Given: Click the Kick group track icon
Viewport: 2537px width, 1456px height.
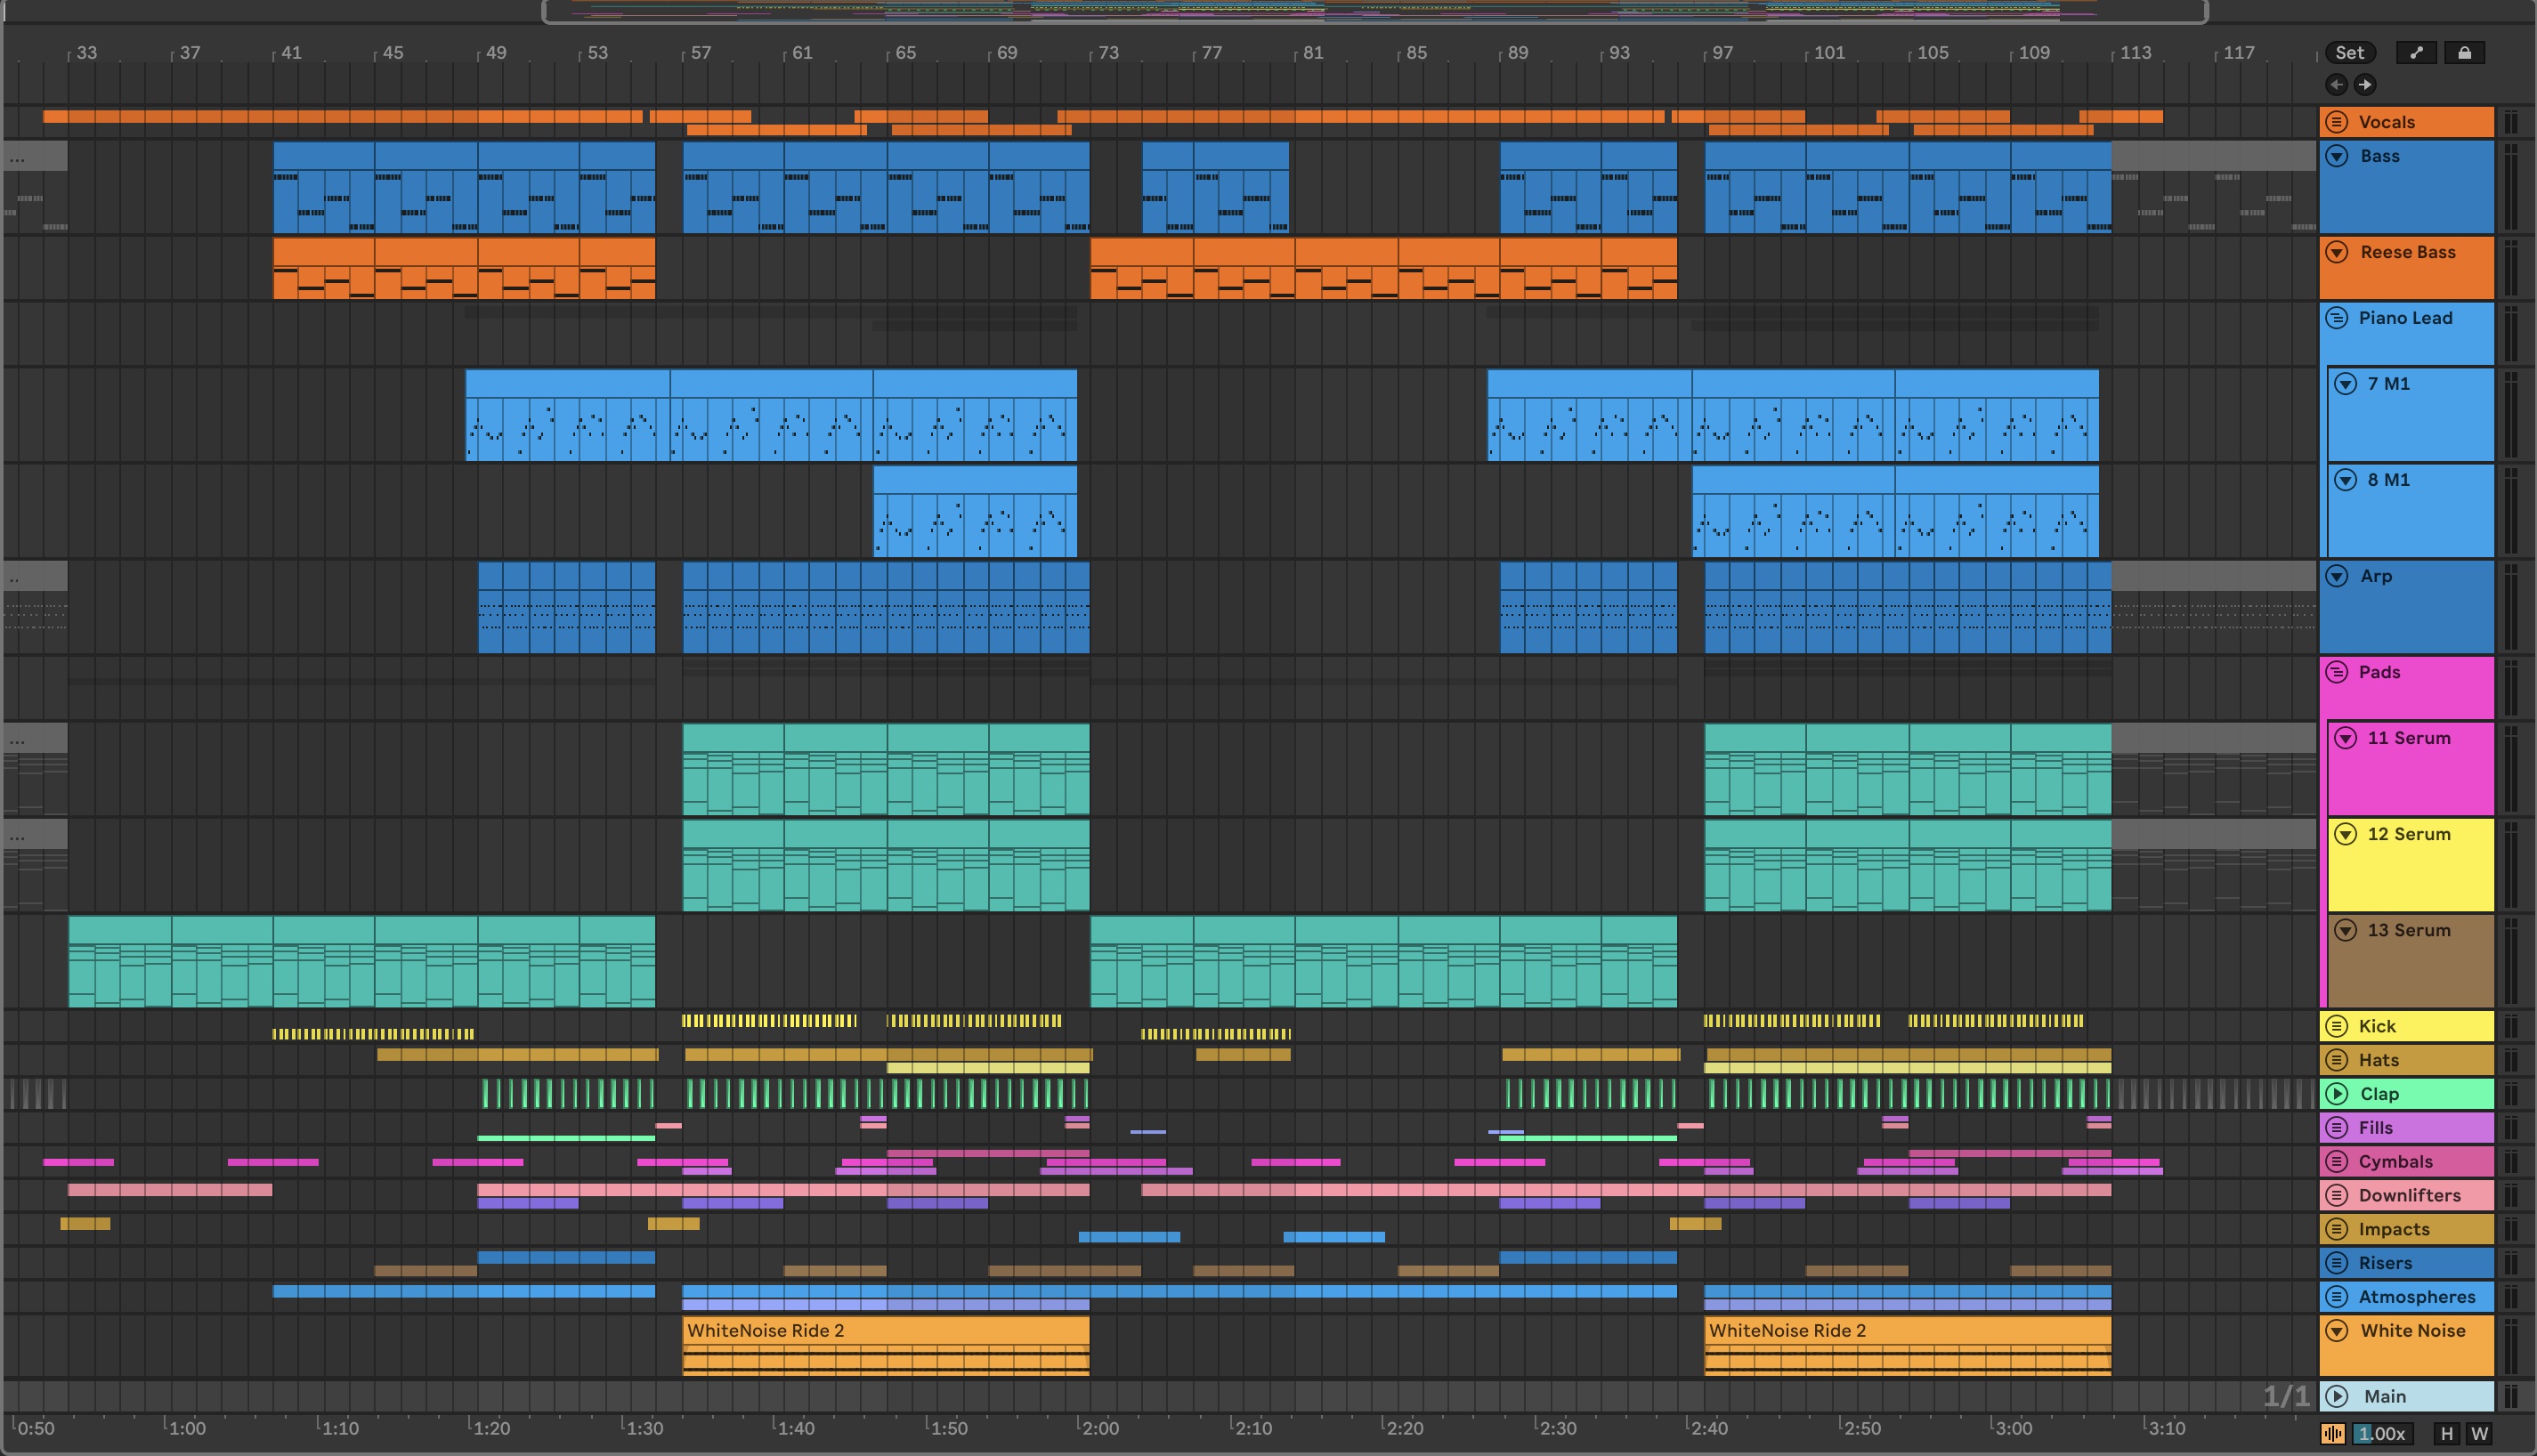Looking at the screenshot, I should (x=2336, y=1026).
